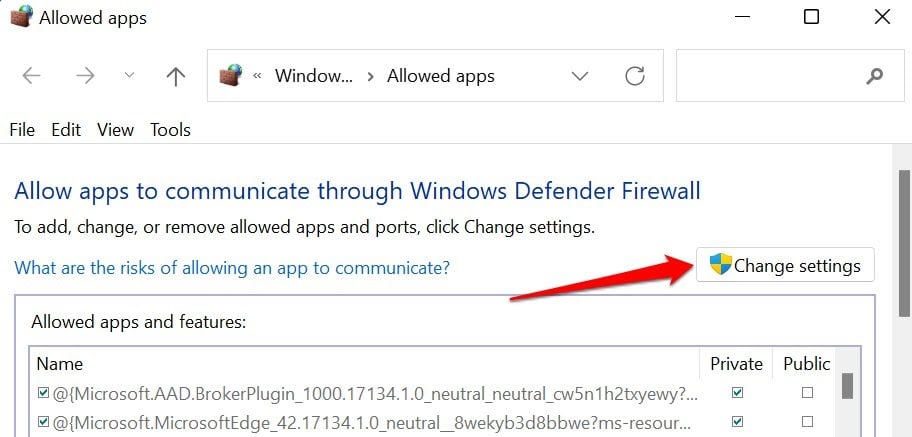Click the search input field

(x=765, y=76)
